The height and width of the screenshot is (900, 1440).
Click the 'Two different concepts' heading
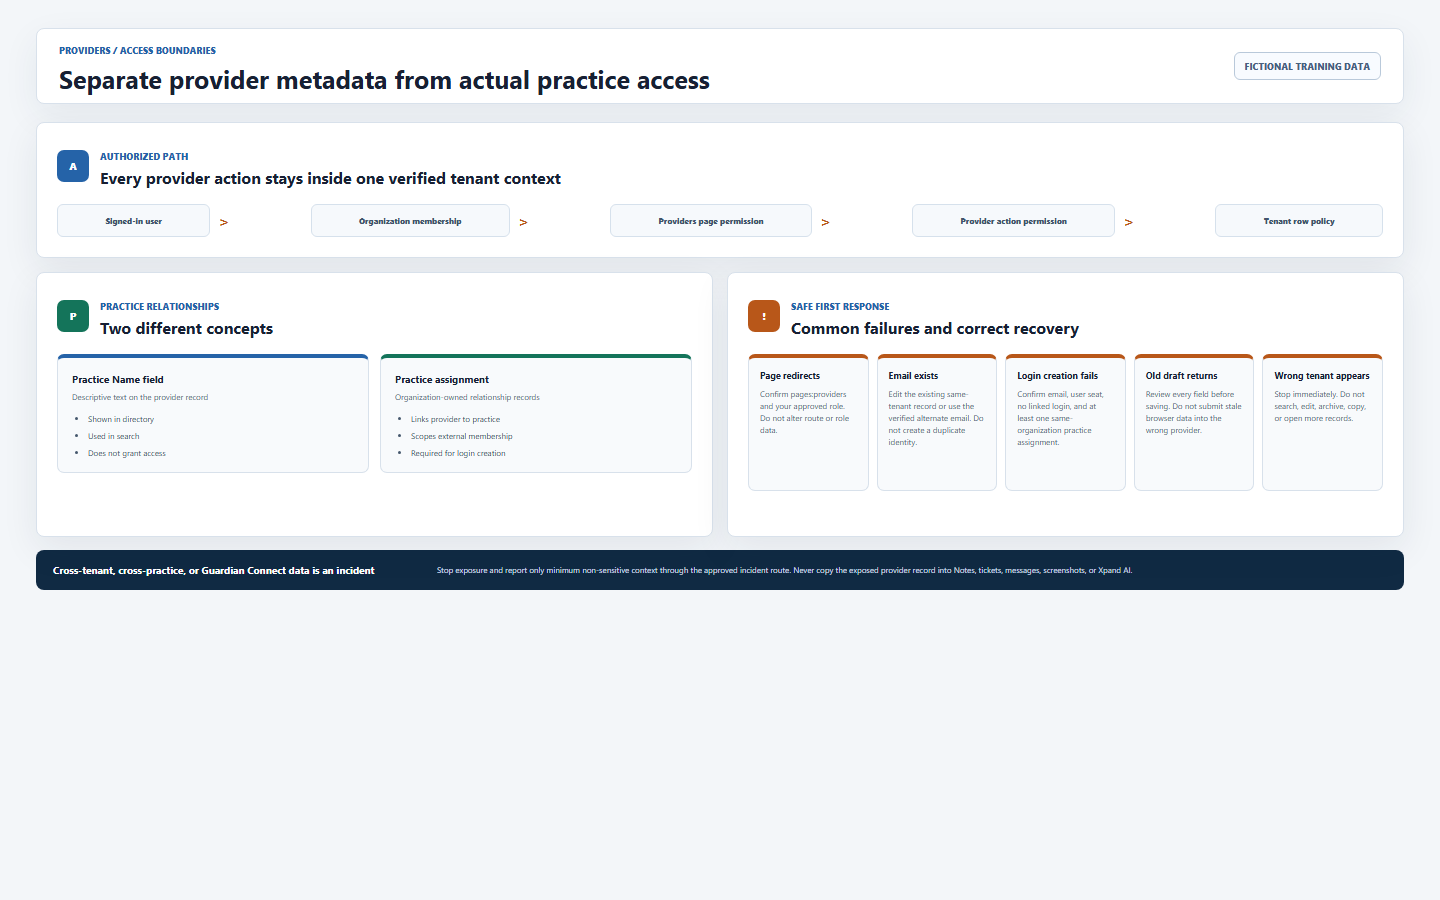point(186,329)
